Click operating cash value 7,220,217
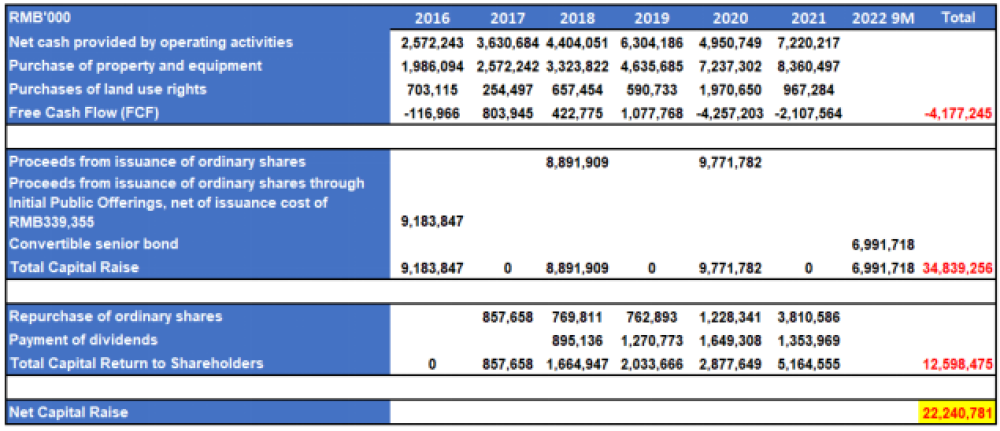This screenshot has height=431, width=1000. (x=808, y=42)
